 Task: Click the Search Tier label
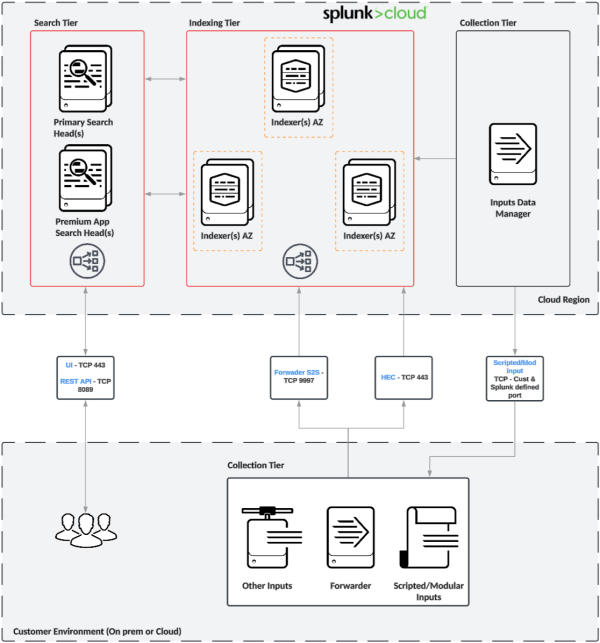click(56, 23)
